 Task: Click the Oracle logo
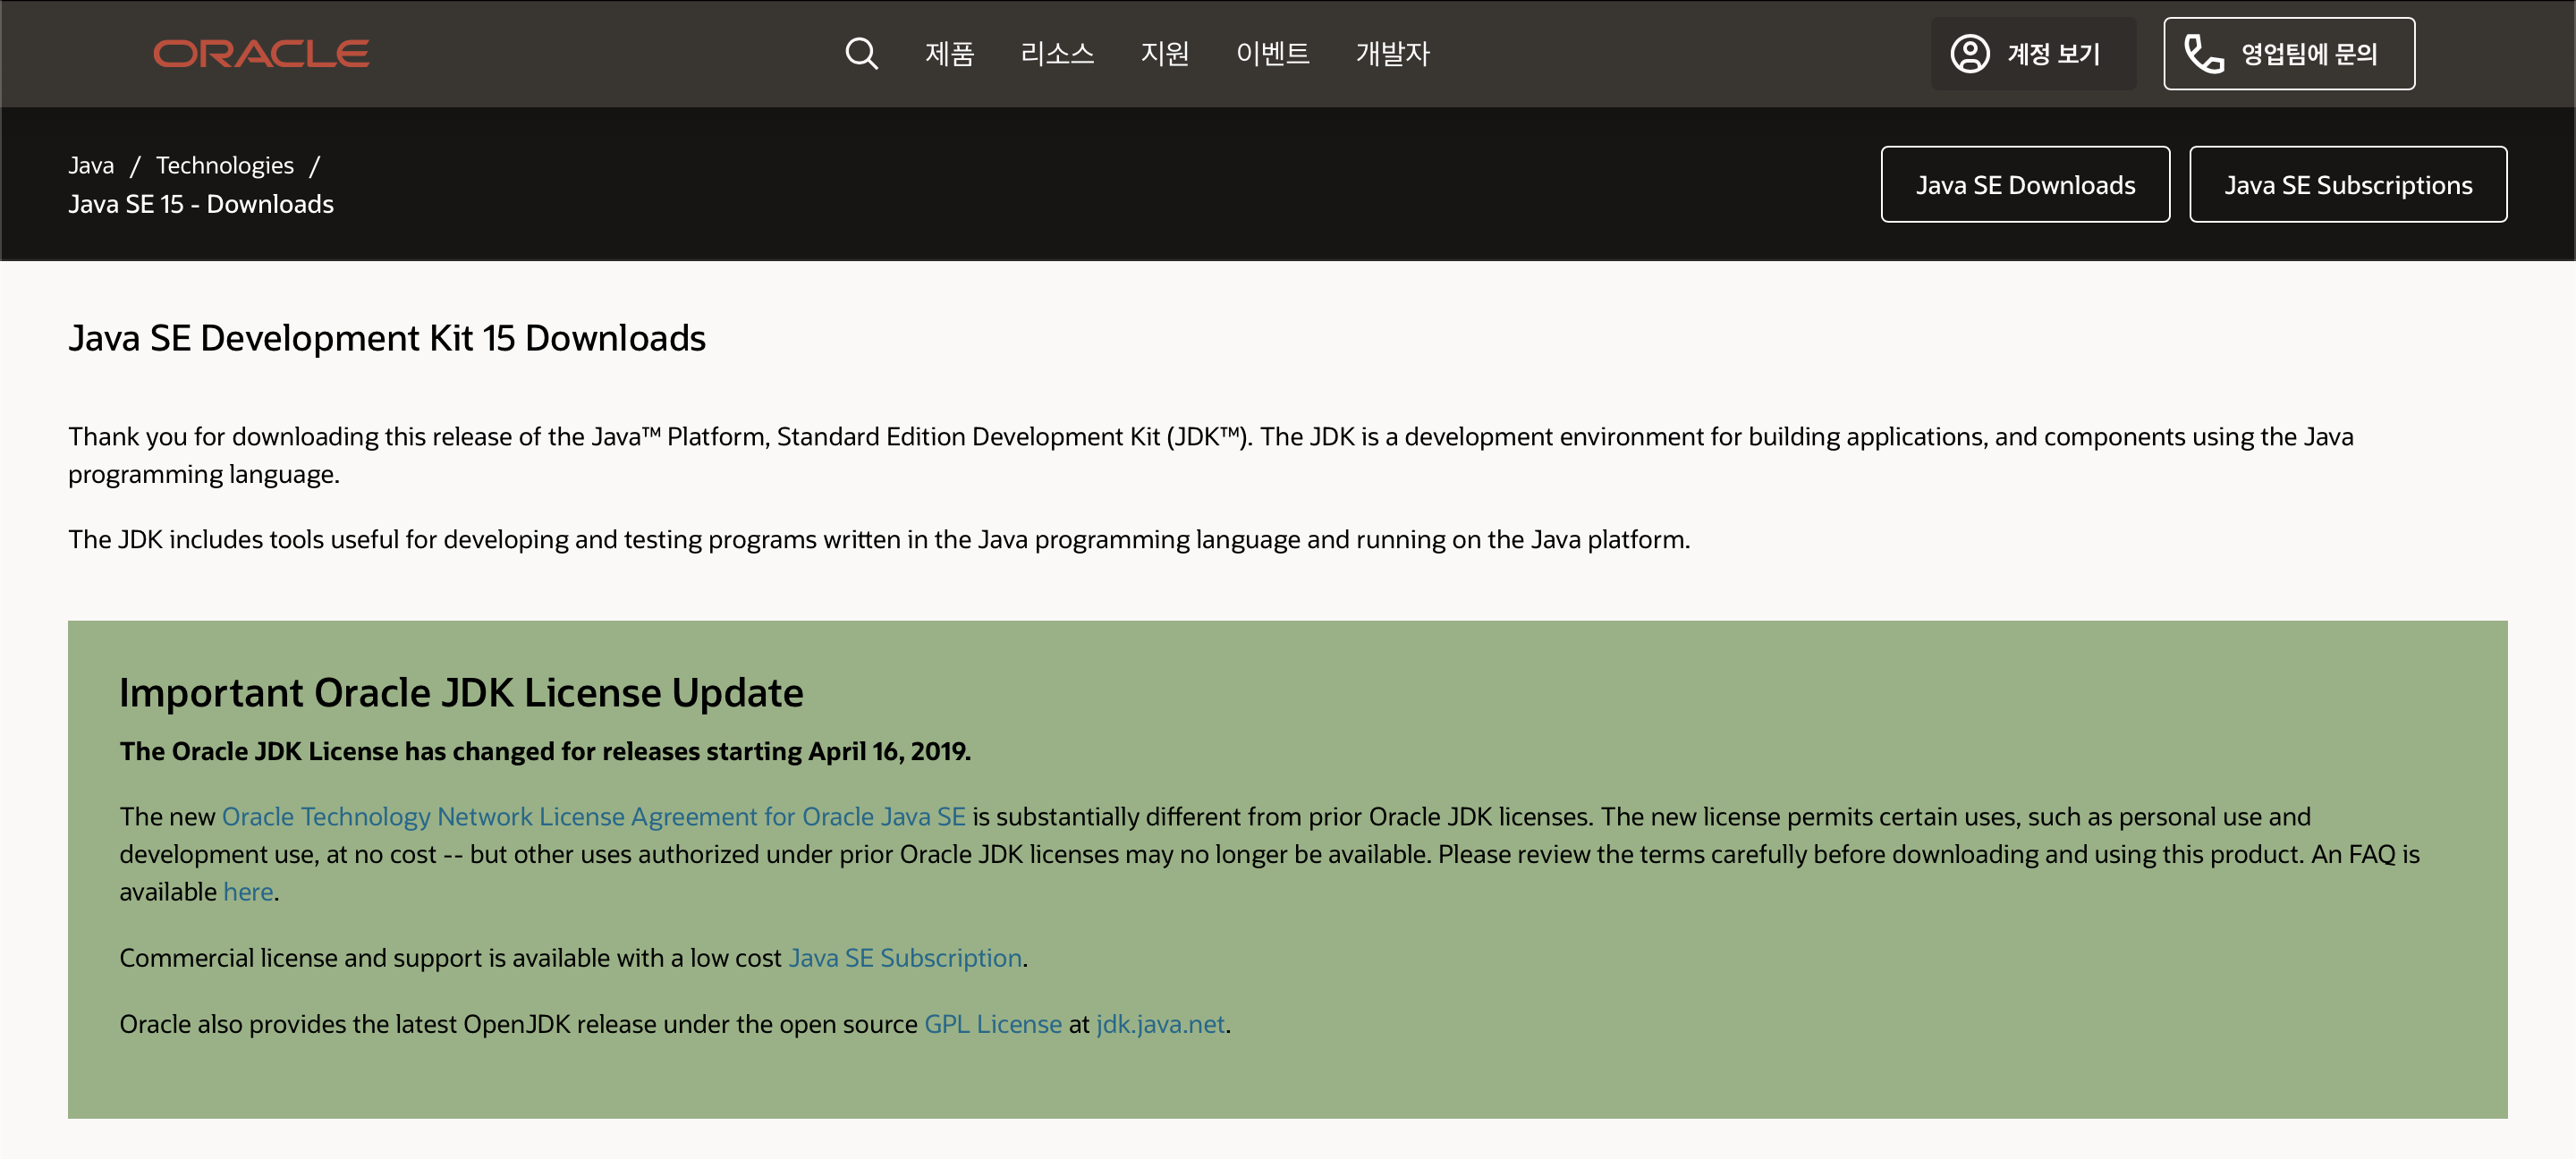coord(261,53)
